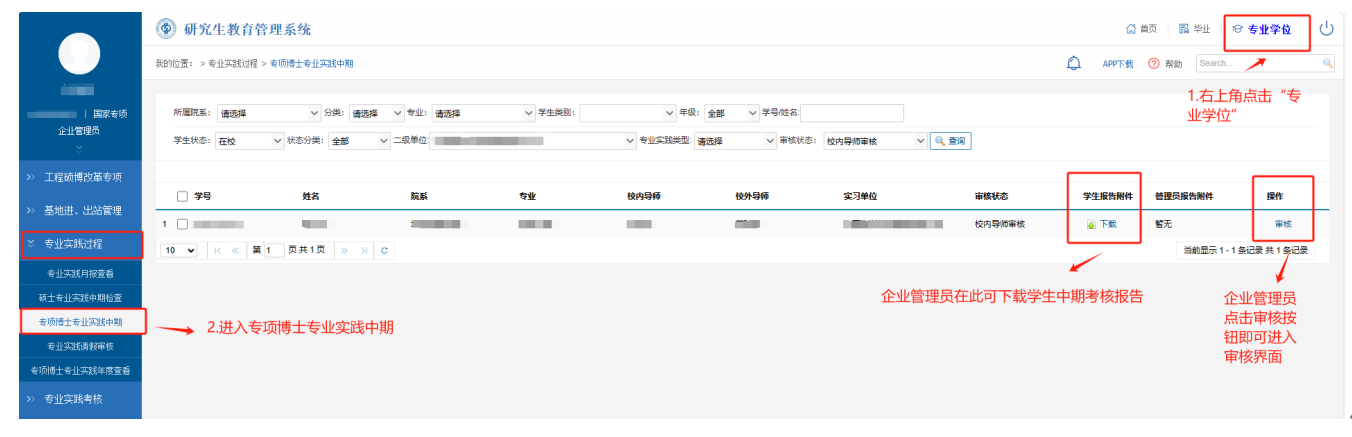Viewport: 1352px width, 437px height.
Task: Jump to the last page of records
Action: point(364,250)
